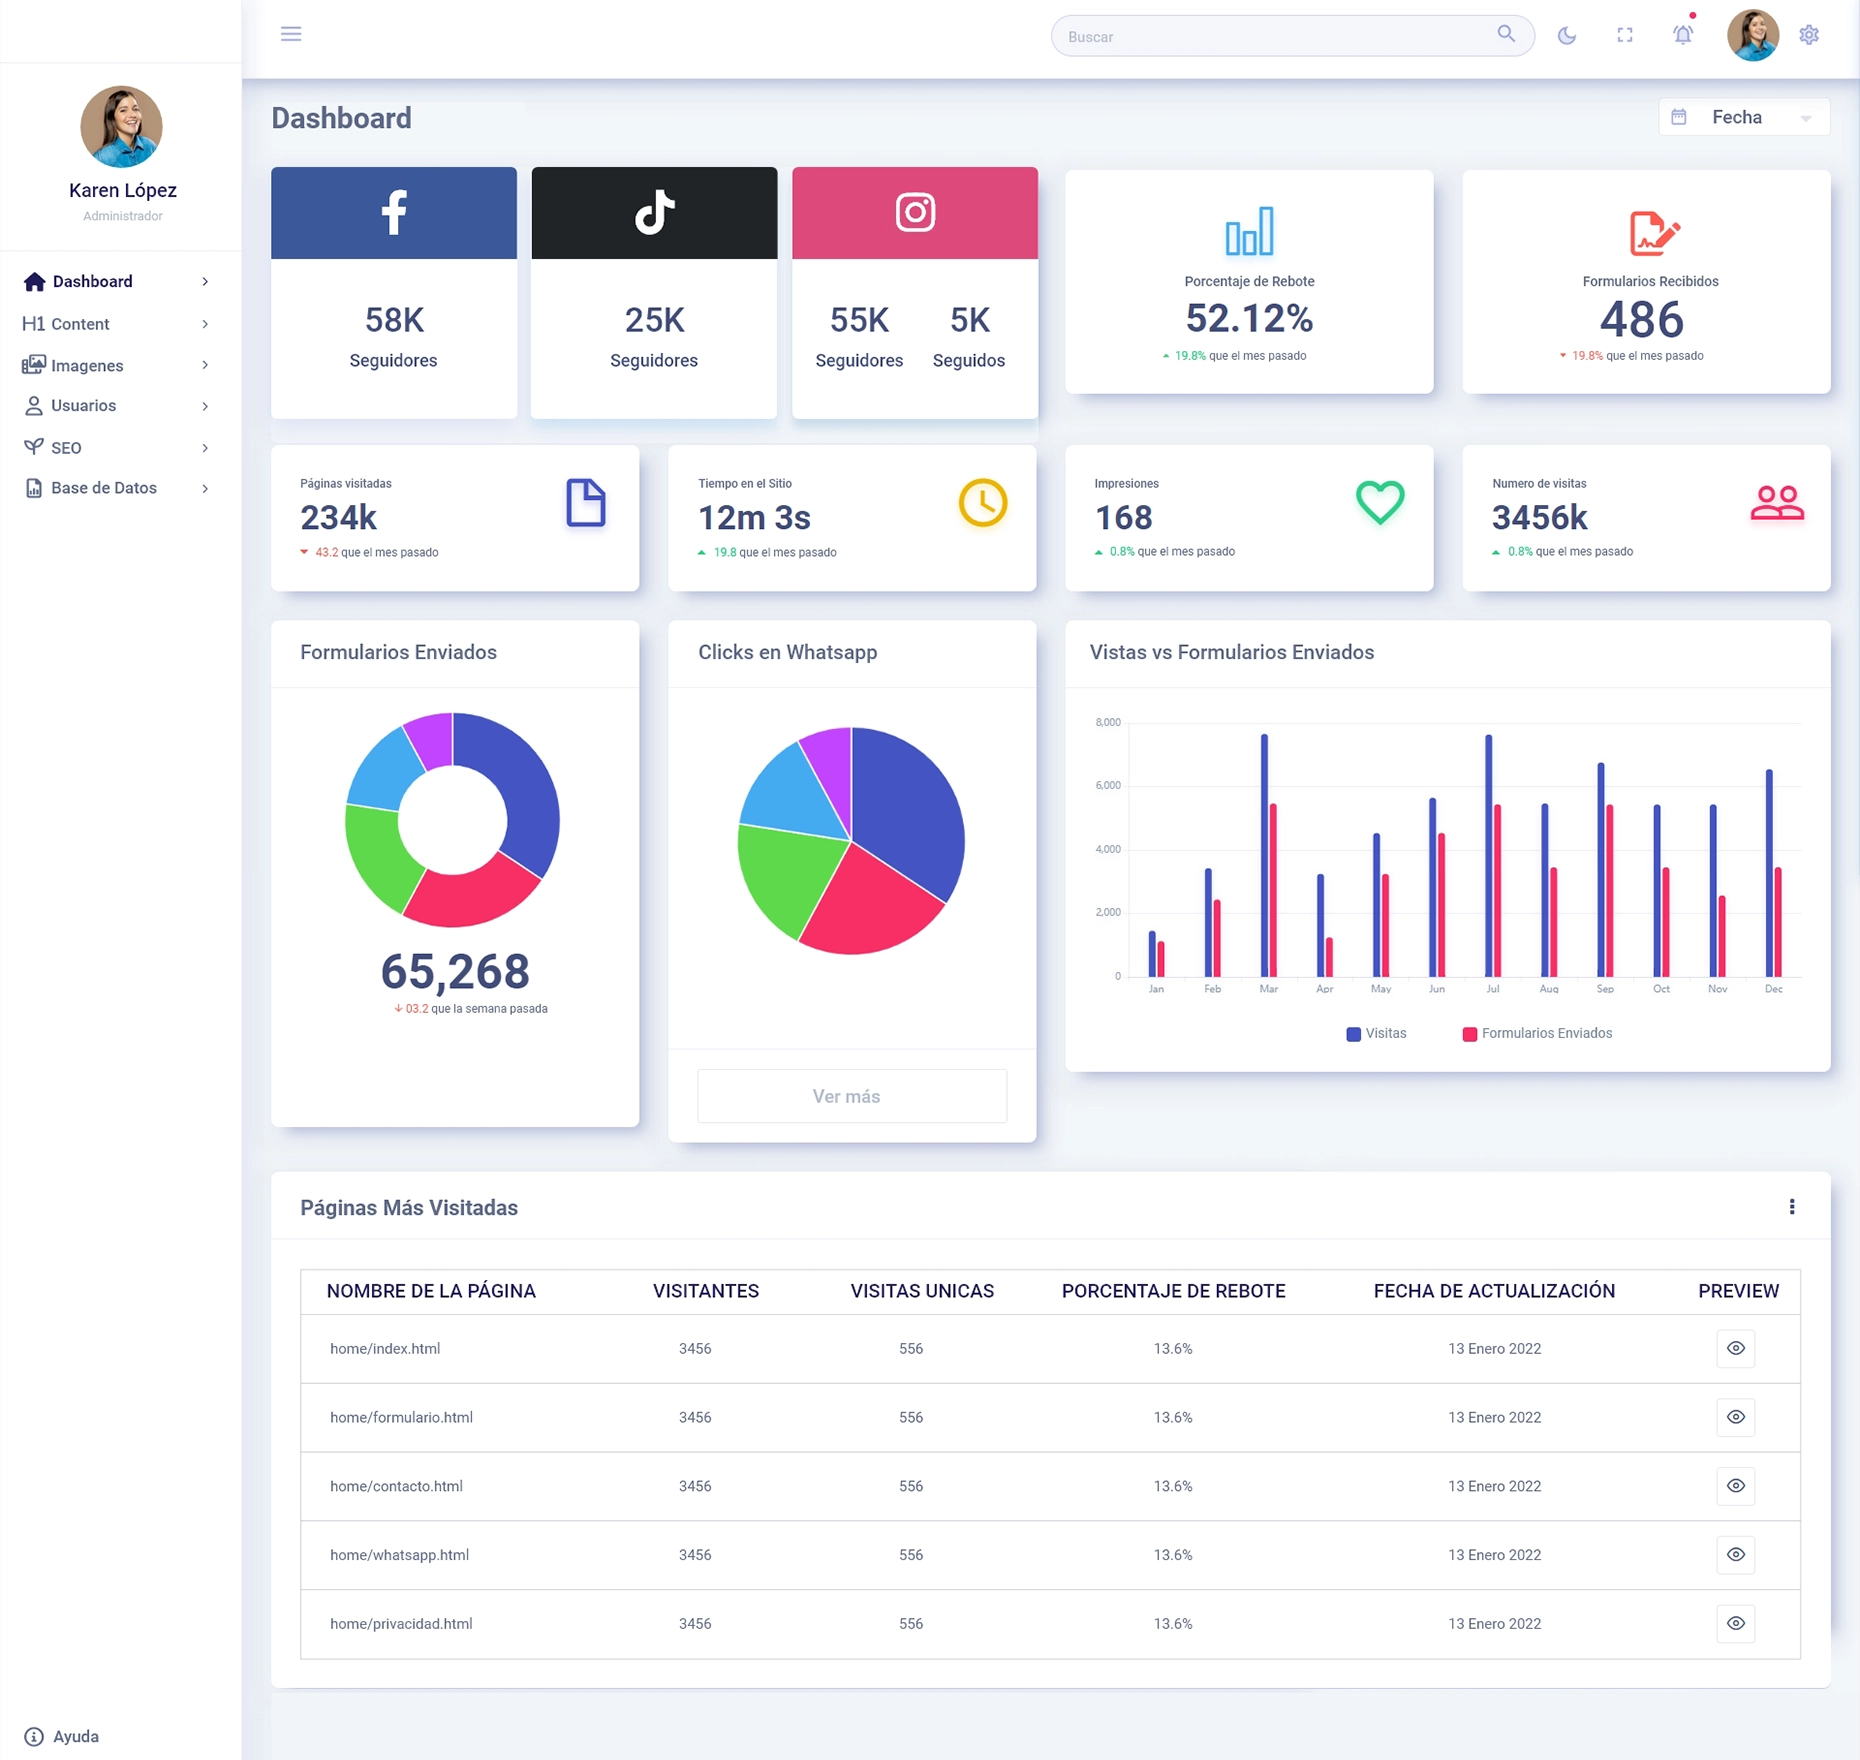Preview home/index.html with eye icon
This screenshot has width=1860, height=1760.
(x=1736, y=1348)
